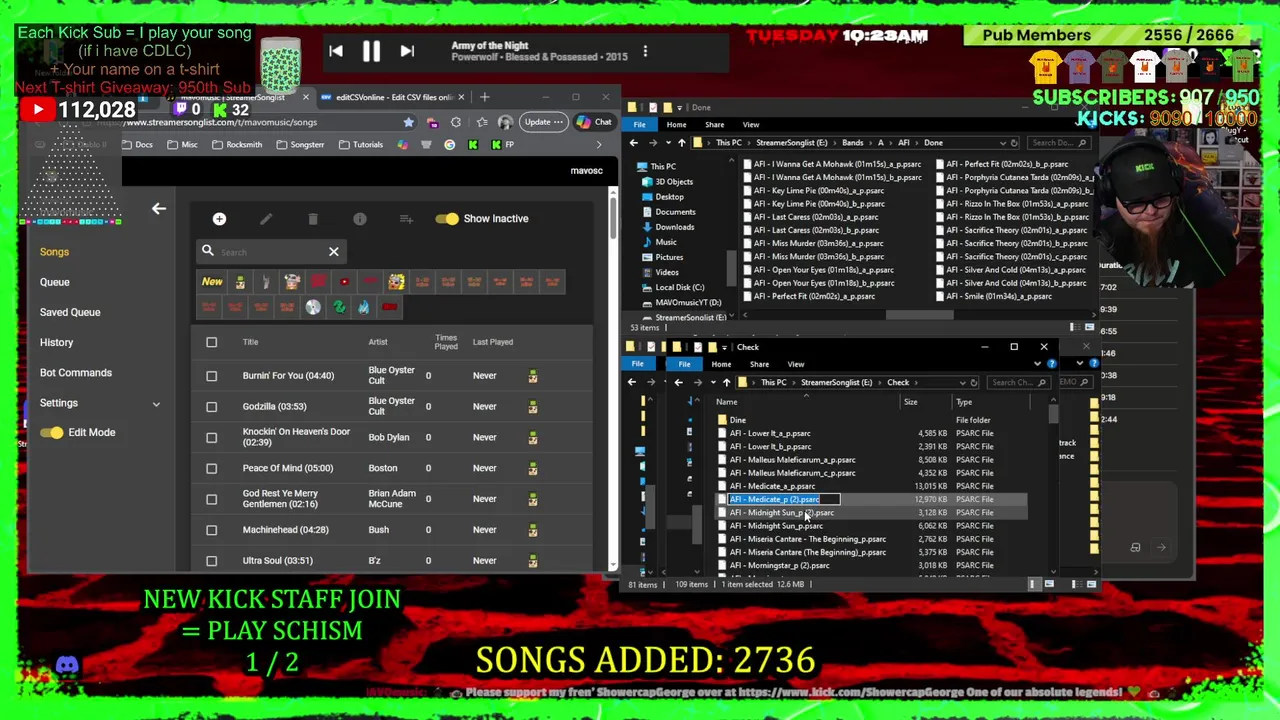Expand the ribbon in Check window
Screen dimensions: 1280x720
click(x=1037, y=364)
